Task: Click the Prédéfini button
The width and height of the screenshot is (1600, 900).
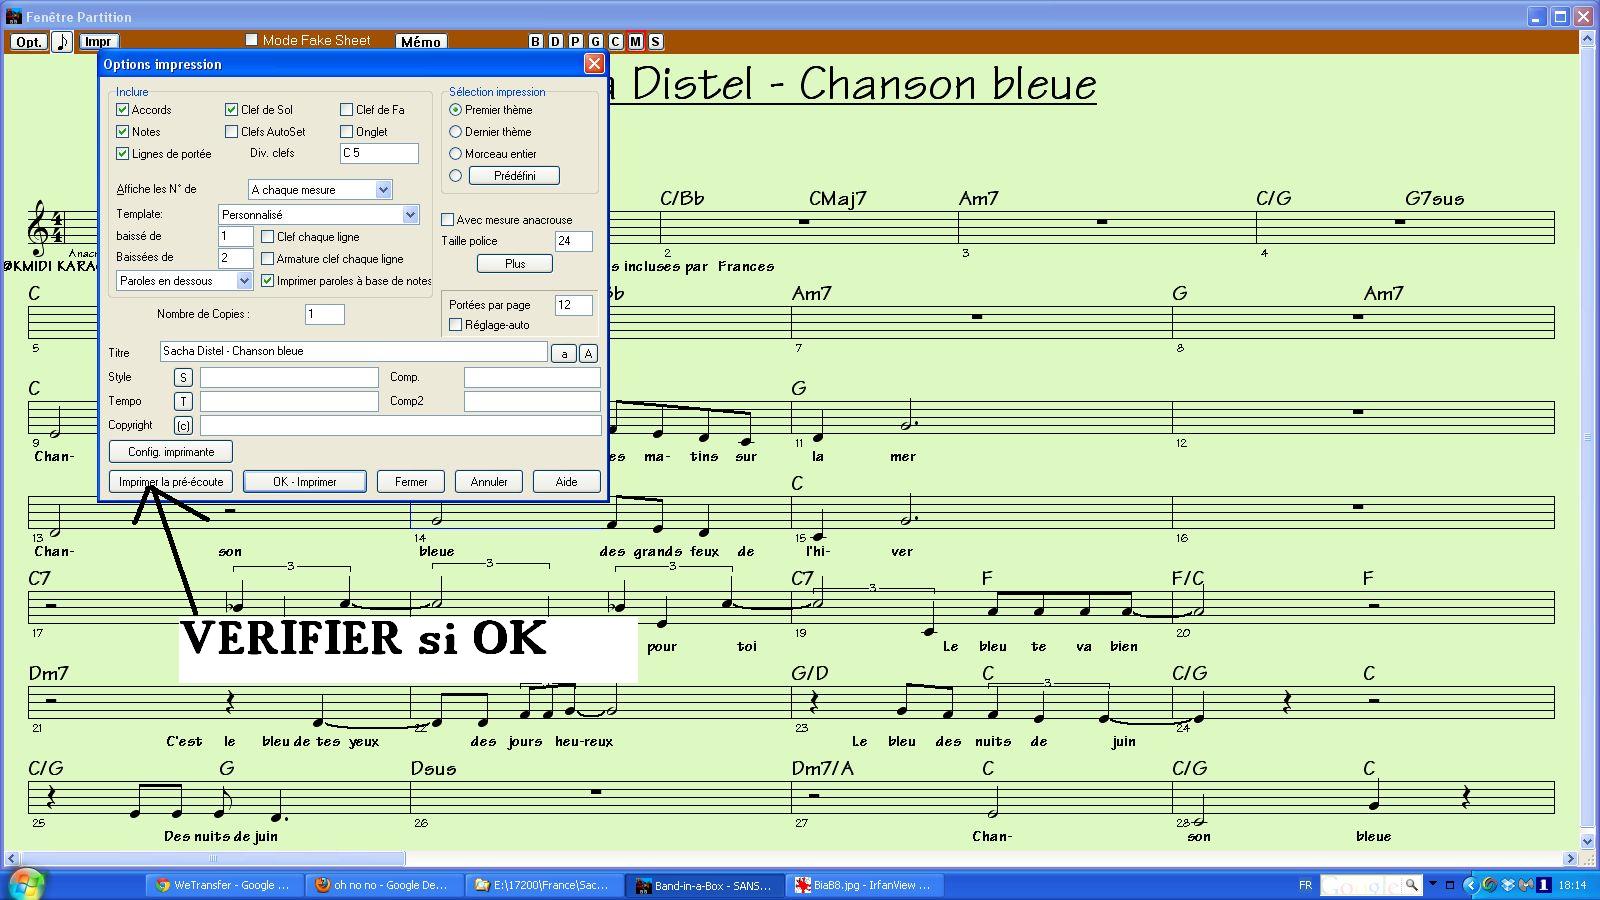Action: [x=514, y=176]
